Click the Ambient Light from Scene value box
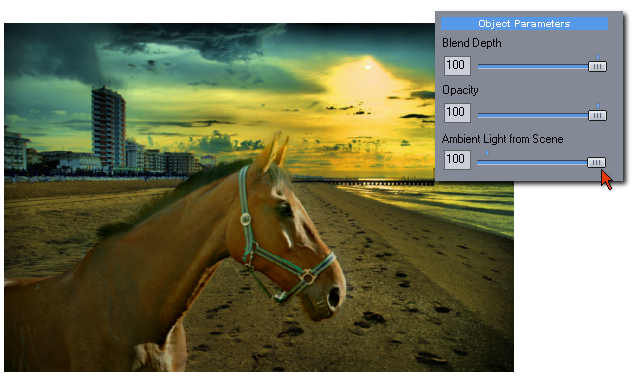Image resolution: width=640 pixels, height=376 pixels. pos(457,160)
